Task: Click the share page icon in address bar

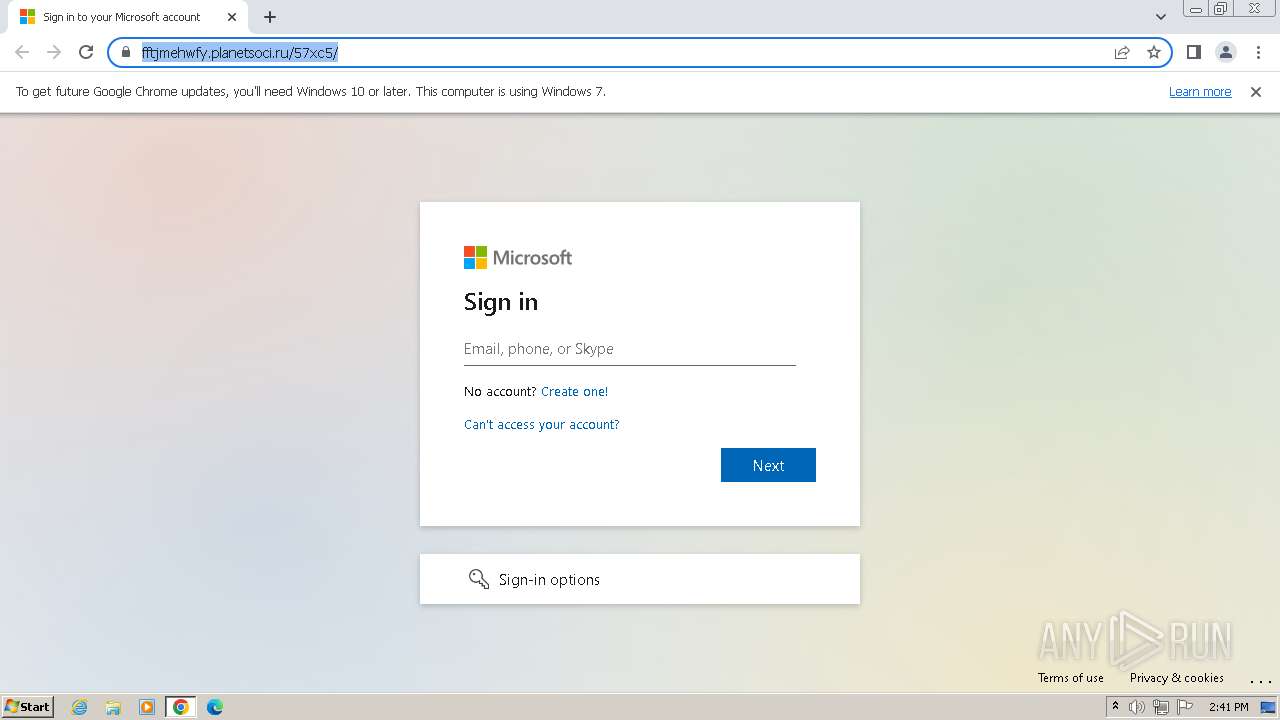Action: pos(1122,52)
